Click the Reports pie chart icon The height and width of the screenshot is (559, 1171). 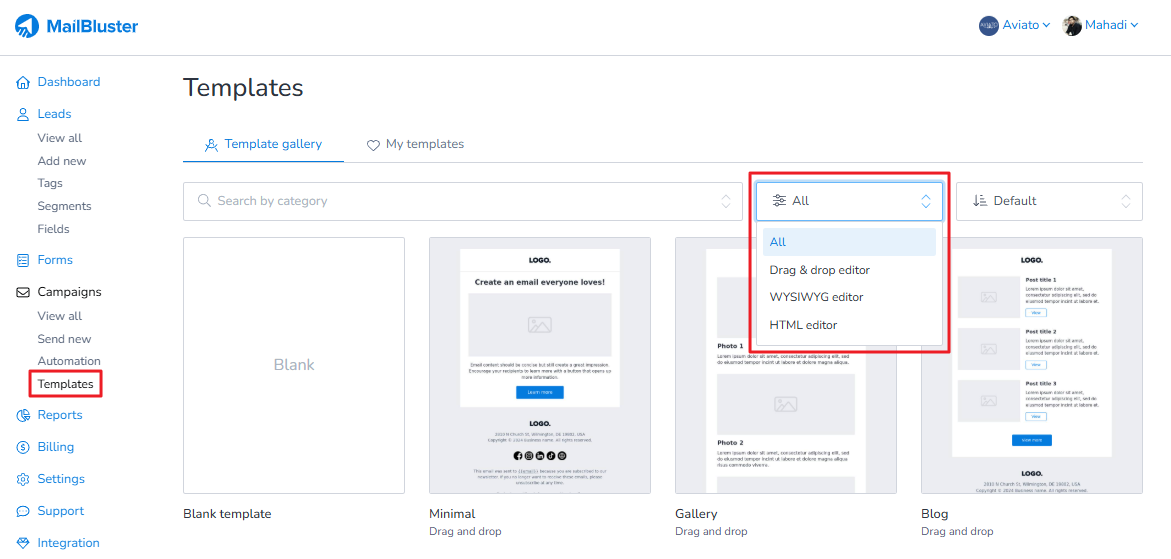(x=23, y=415)
